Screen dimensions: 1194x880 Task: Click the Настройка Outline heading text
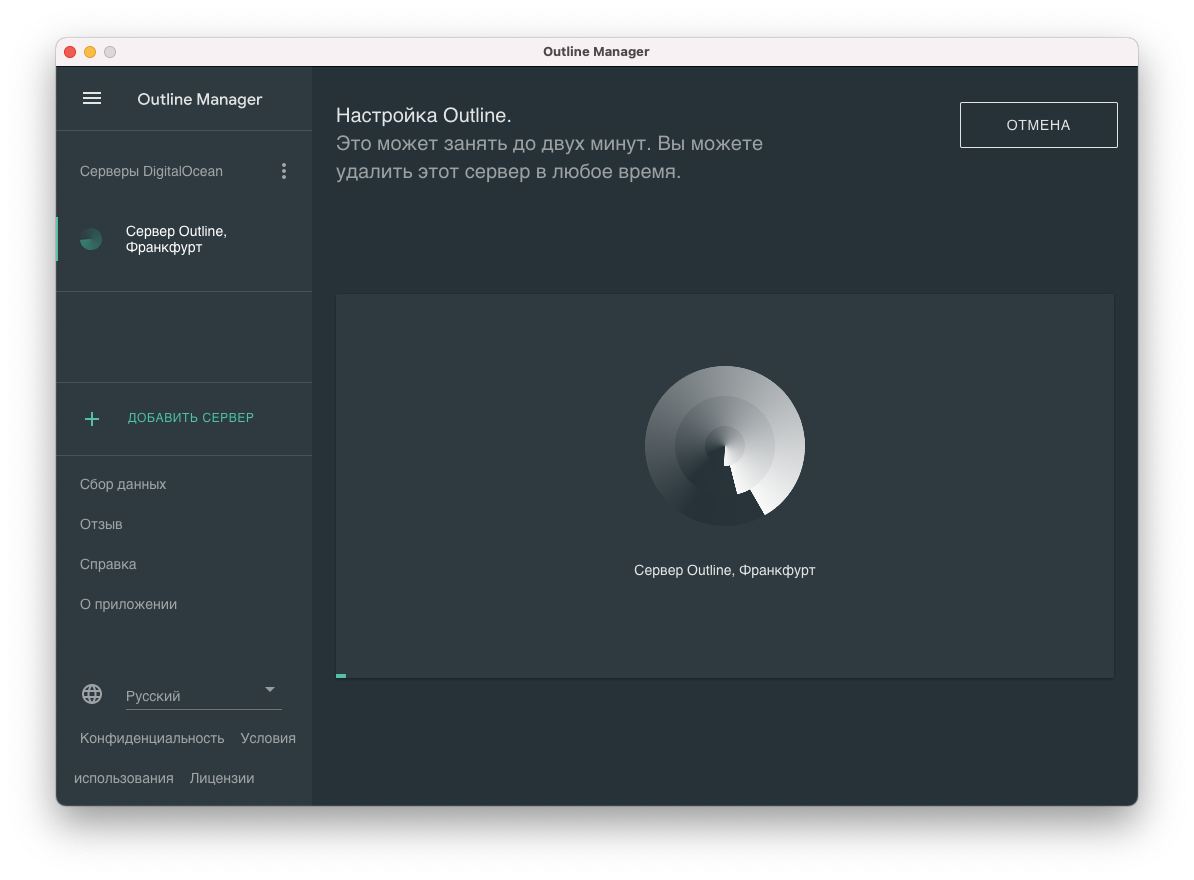coord(423,115)
